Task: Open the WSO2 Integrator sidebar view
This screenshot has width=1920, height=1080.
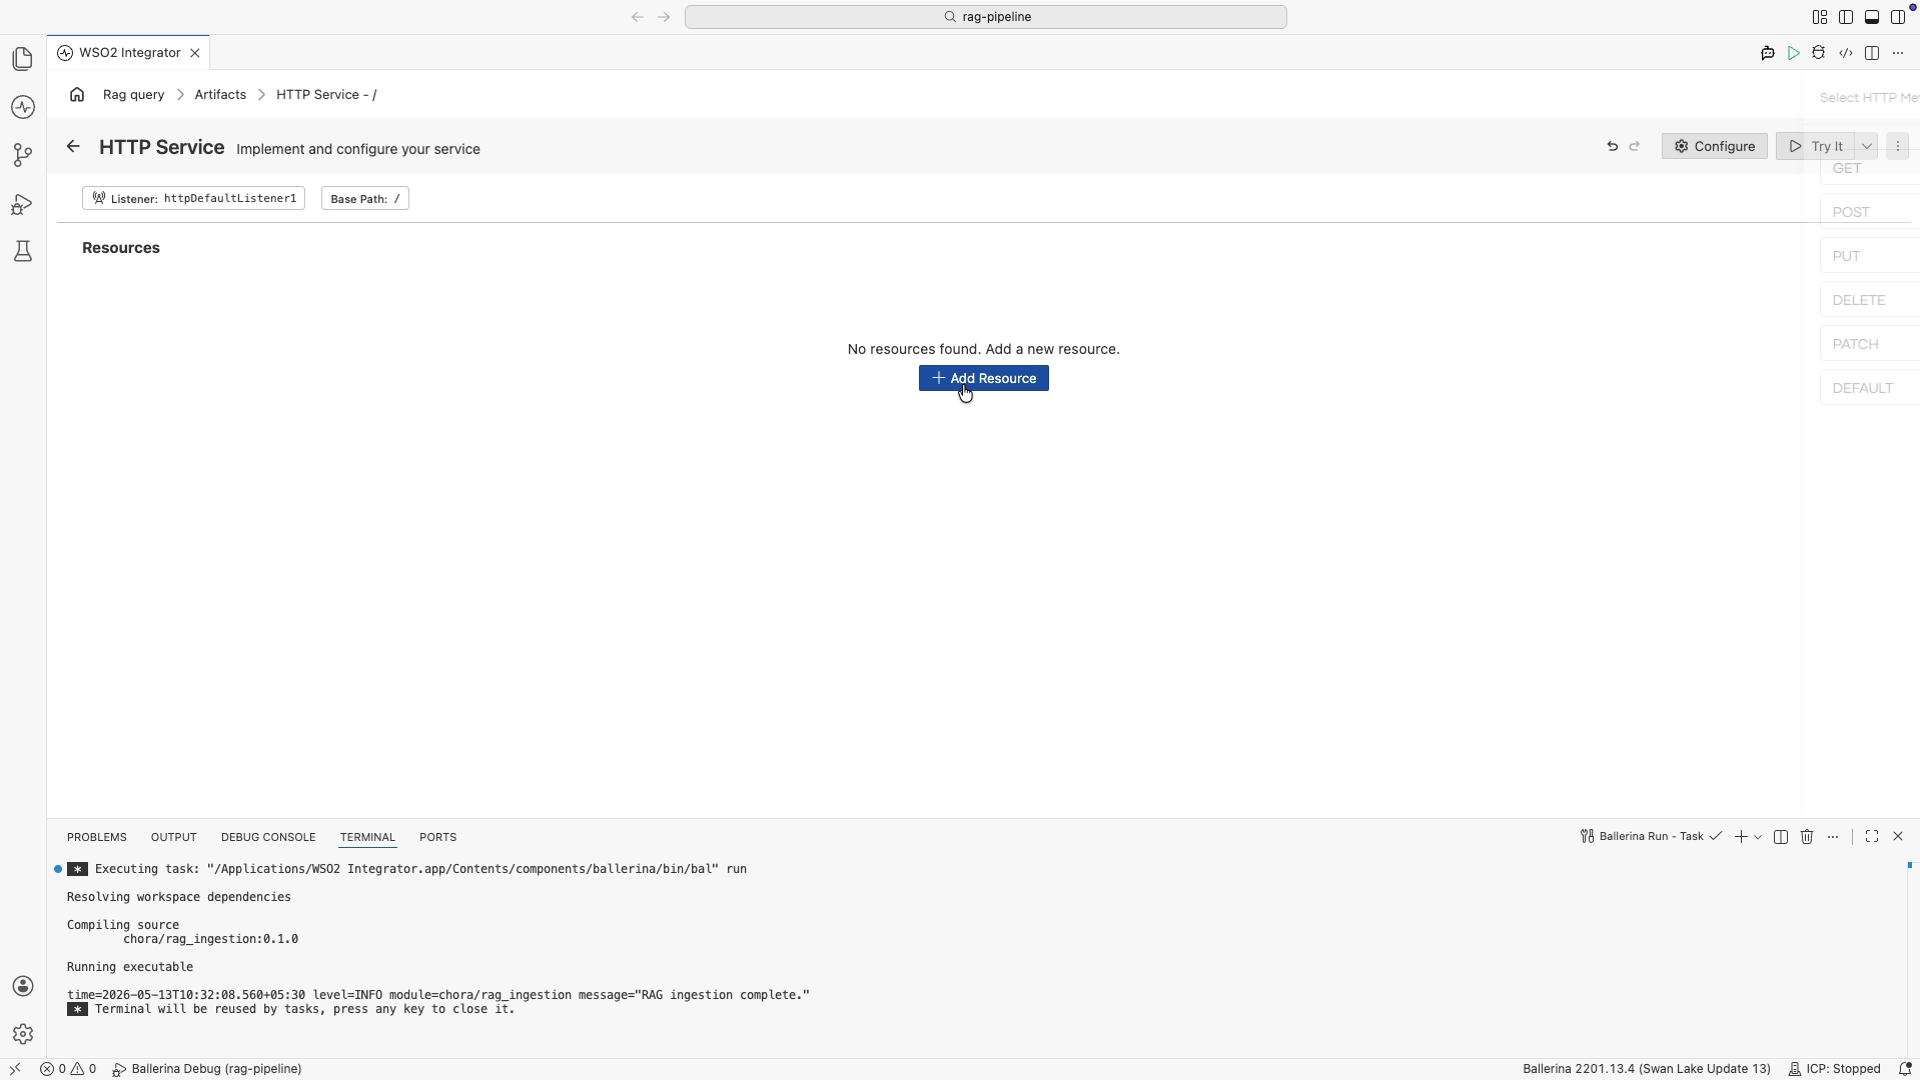Action: (x=22, y=107)
